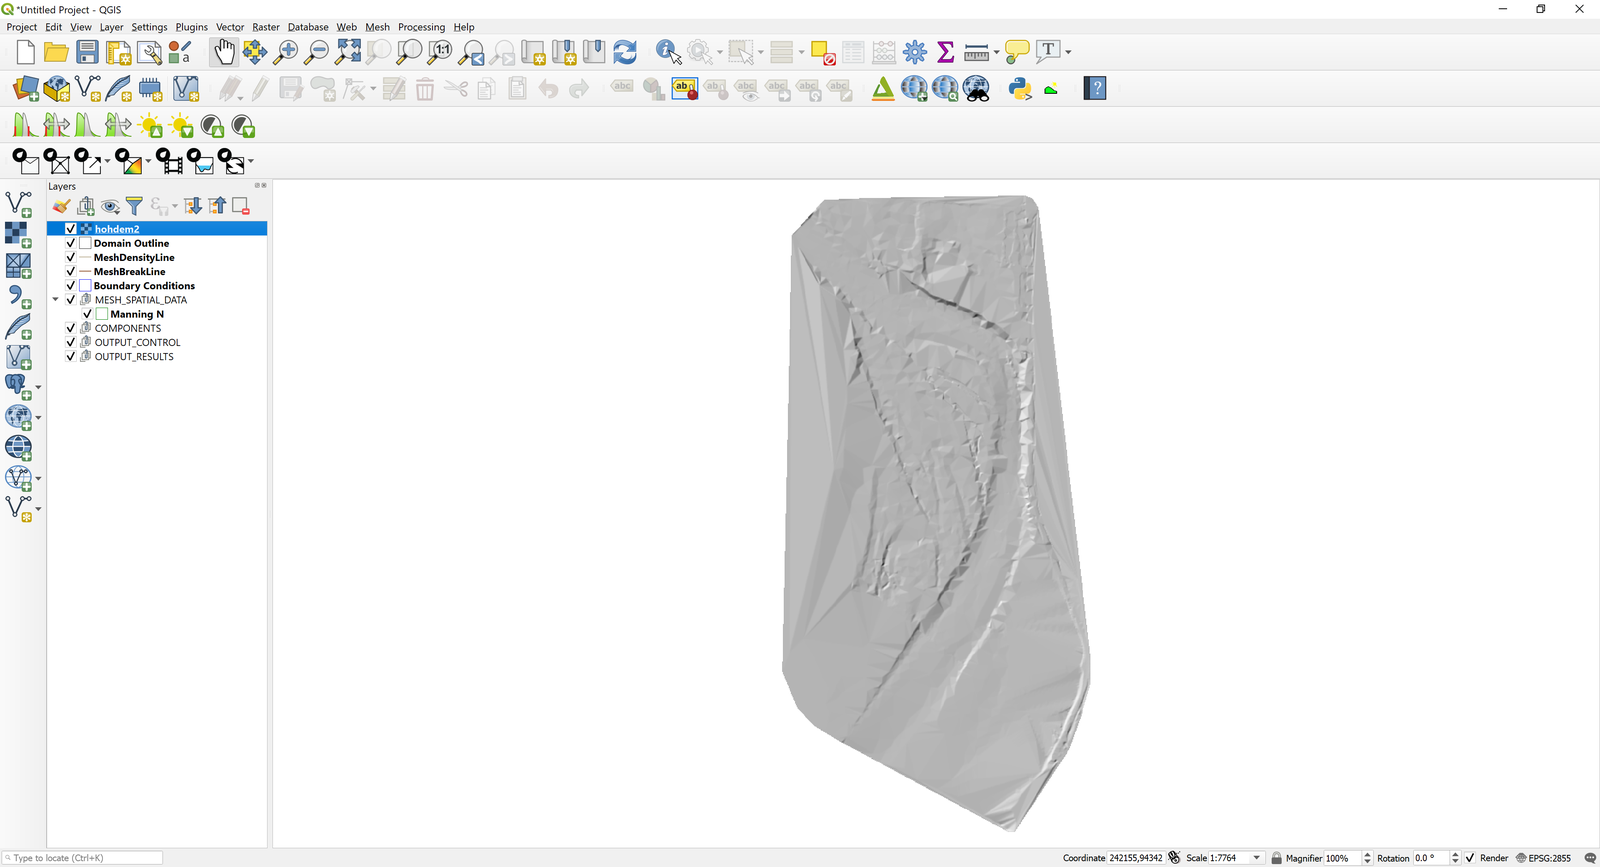Click the Zoom Full extent icon
This screenshot has height=867, width=1600.
(348, 52)
